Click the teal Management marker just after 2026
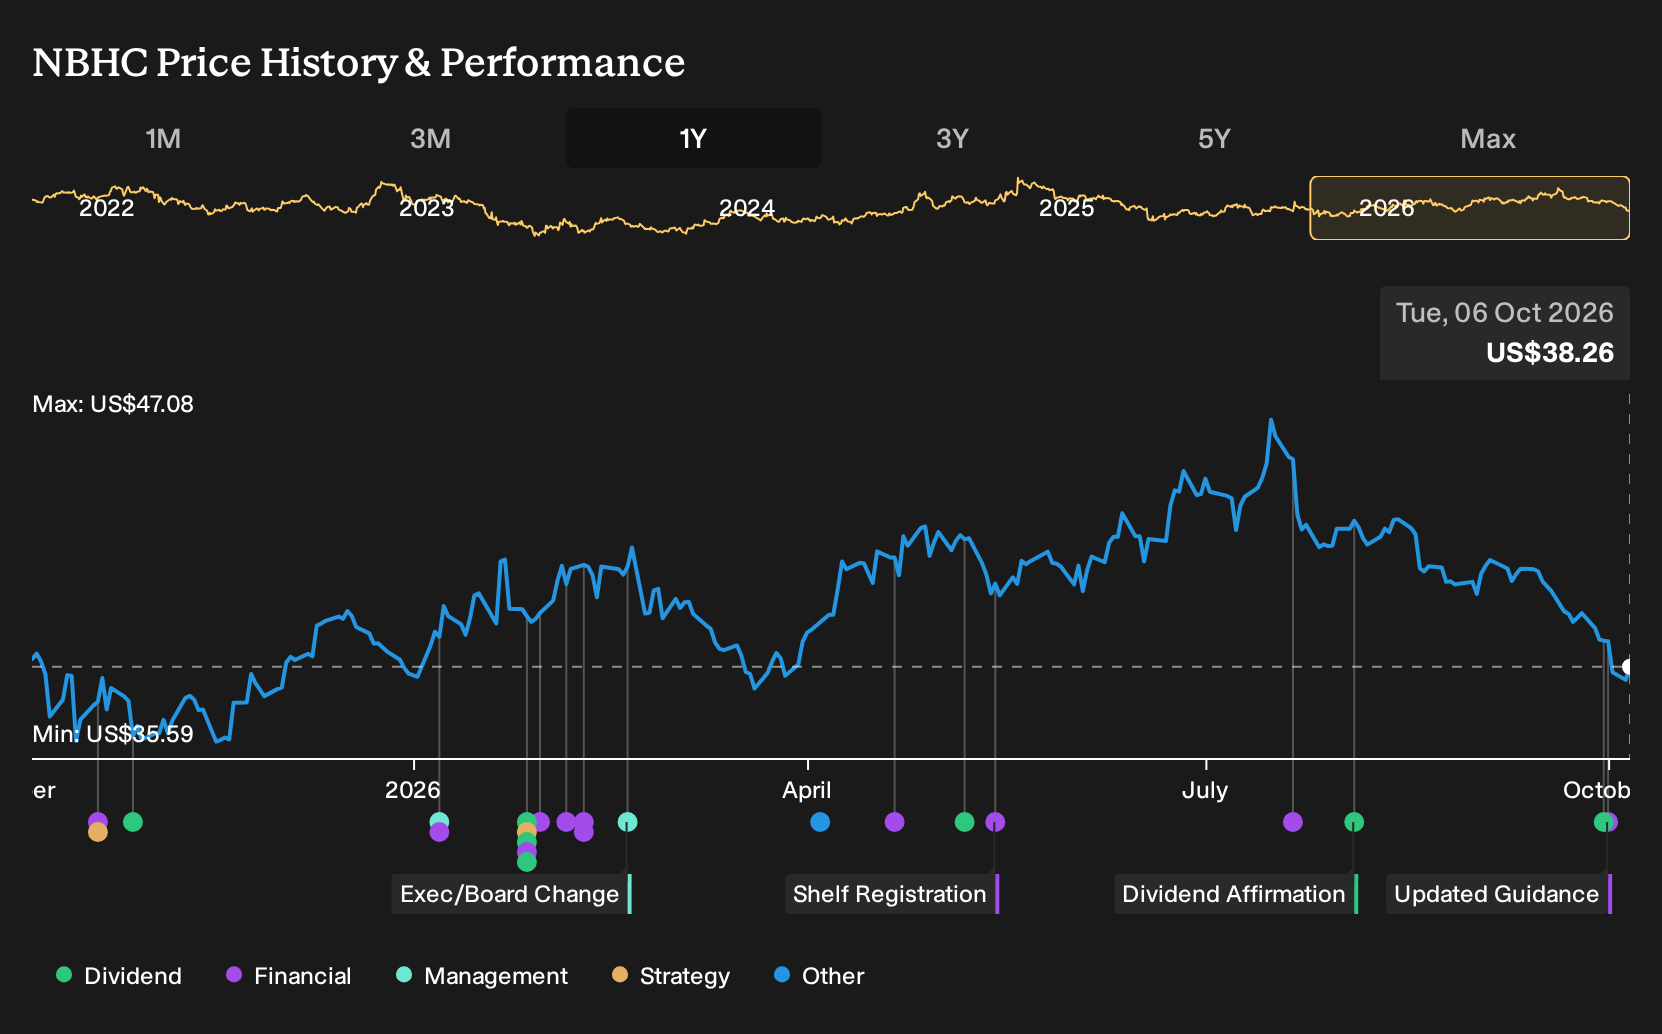 pyautogui.click(x=439, y=820)
